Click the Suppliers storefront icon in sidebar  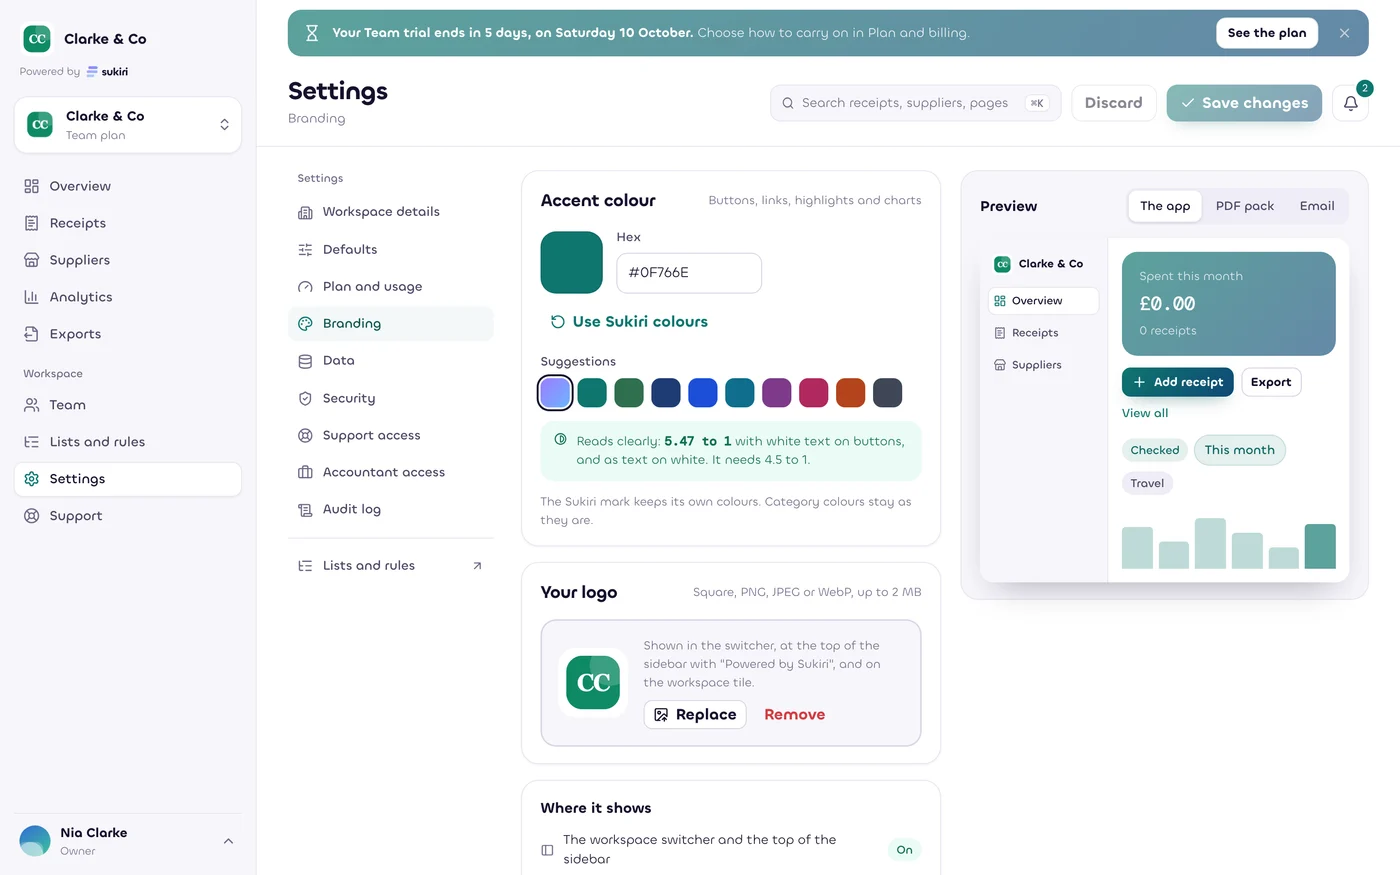[32, 260]
